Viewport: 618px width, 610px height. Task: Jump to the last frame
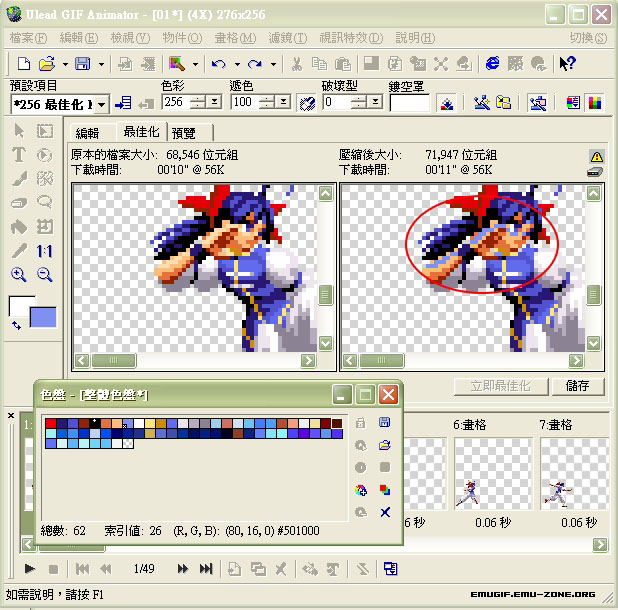[x=206, y=569]
